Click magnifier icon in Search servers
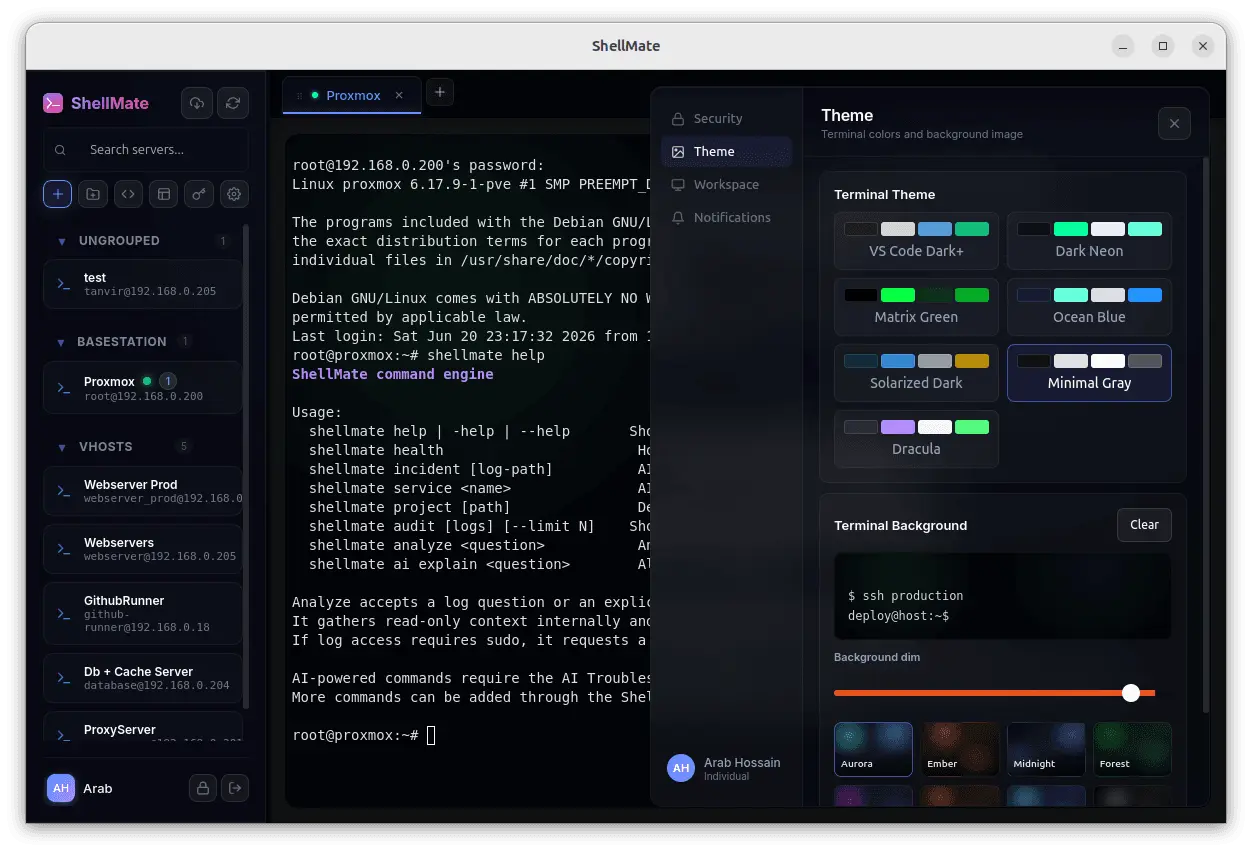1252x852 pixels. tap(61, 150)
